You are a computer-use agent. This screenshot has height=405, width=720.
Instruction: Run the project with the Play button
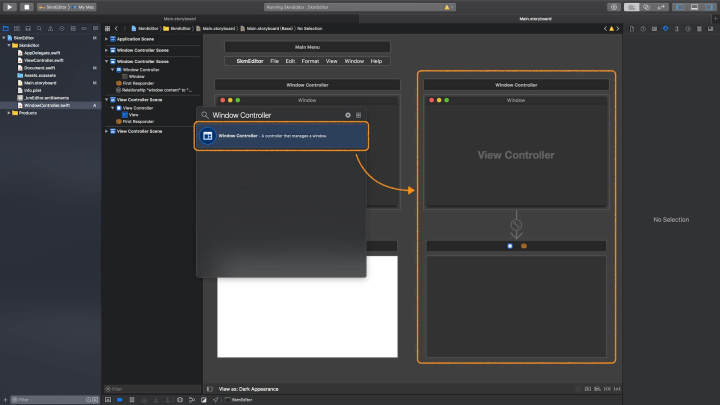[x=9, y=7]
